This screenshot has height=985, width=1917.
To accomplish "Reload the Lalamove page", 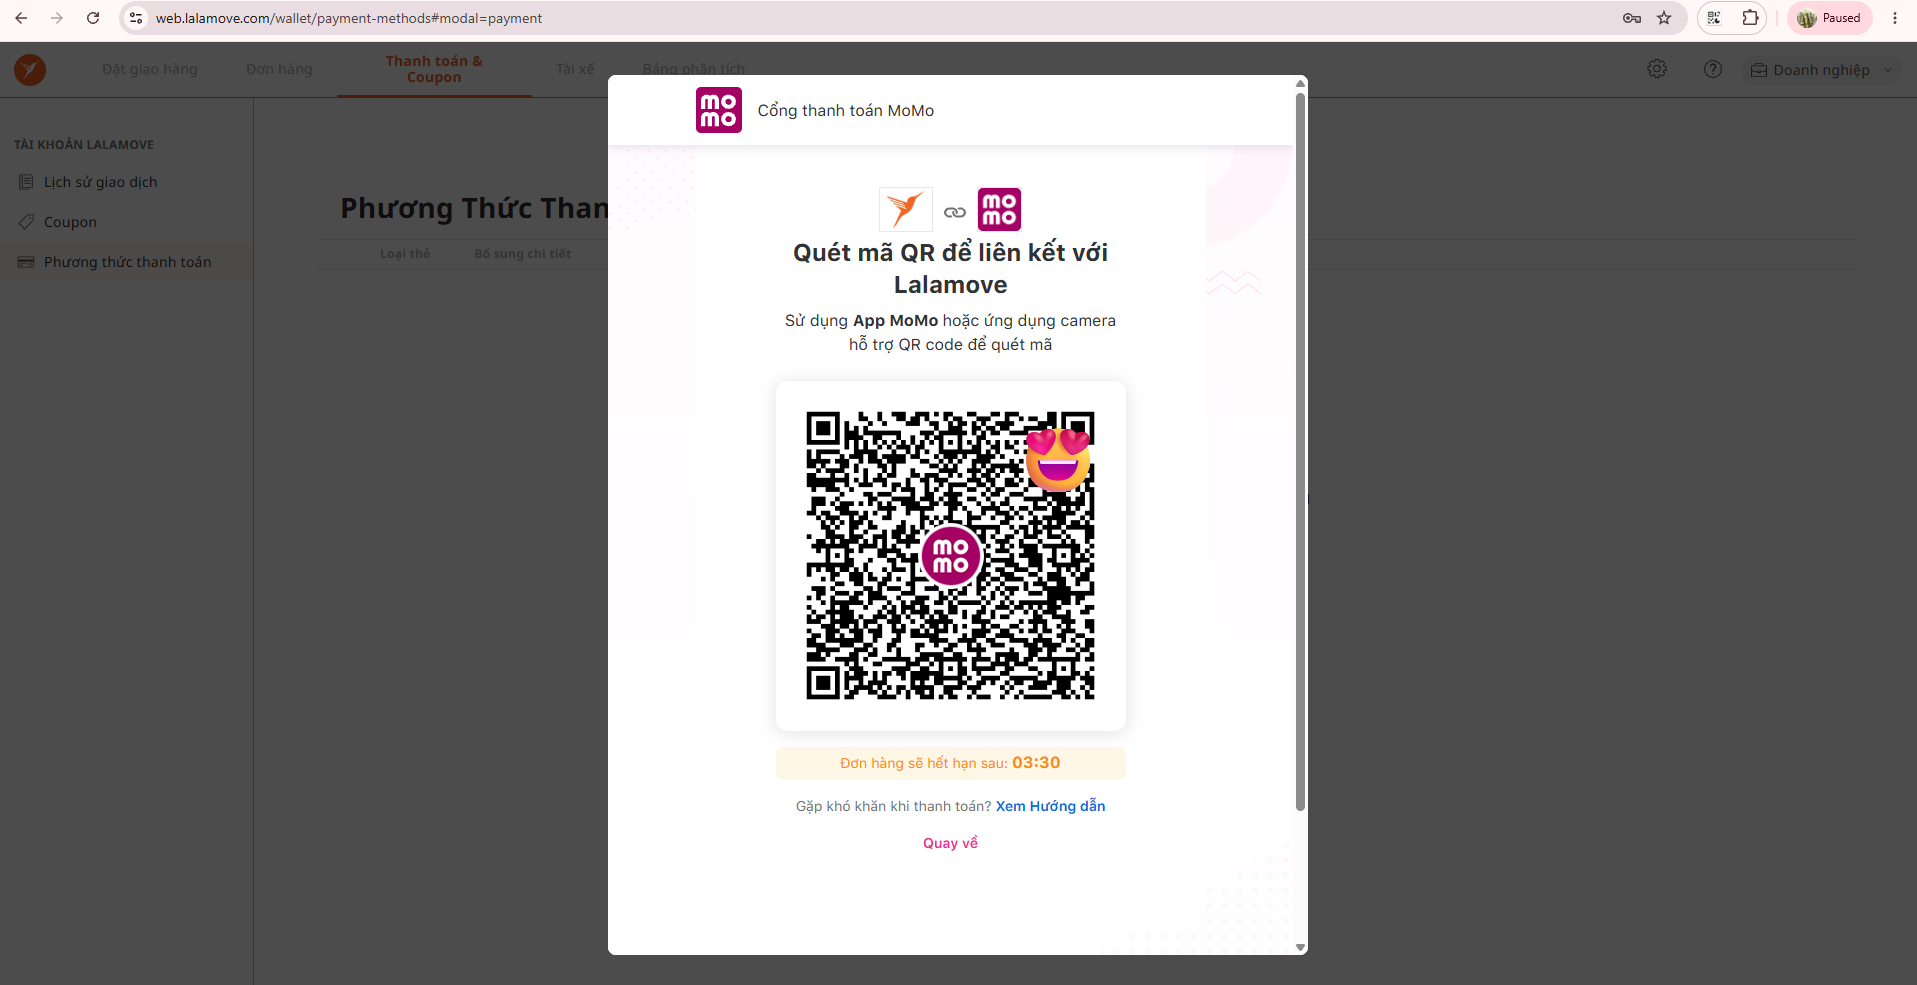I will (x=93, y=18).
